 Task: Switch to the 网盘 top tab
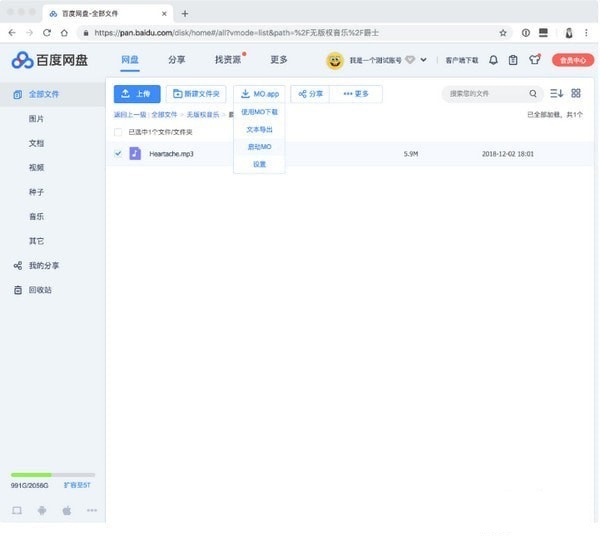pos(130,60)
